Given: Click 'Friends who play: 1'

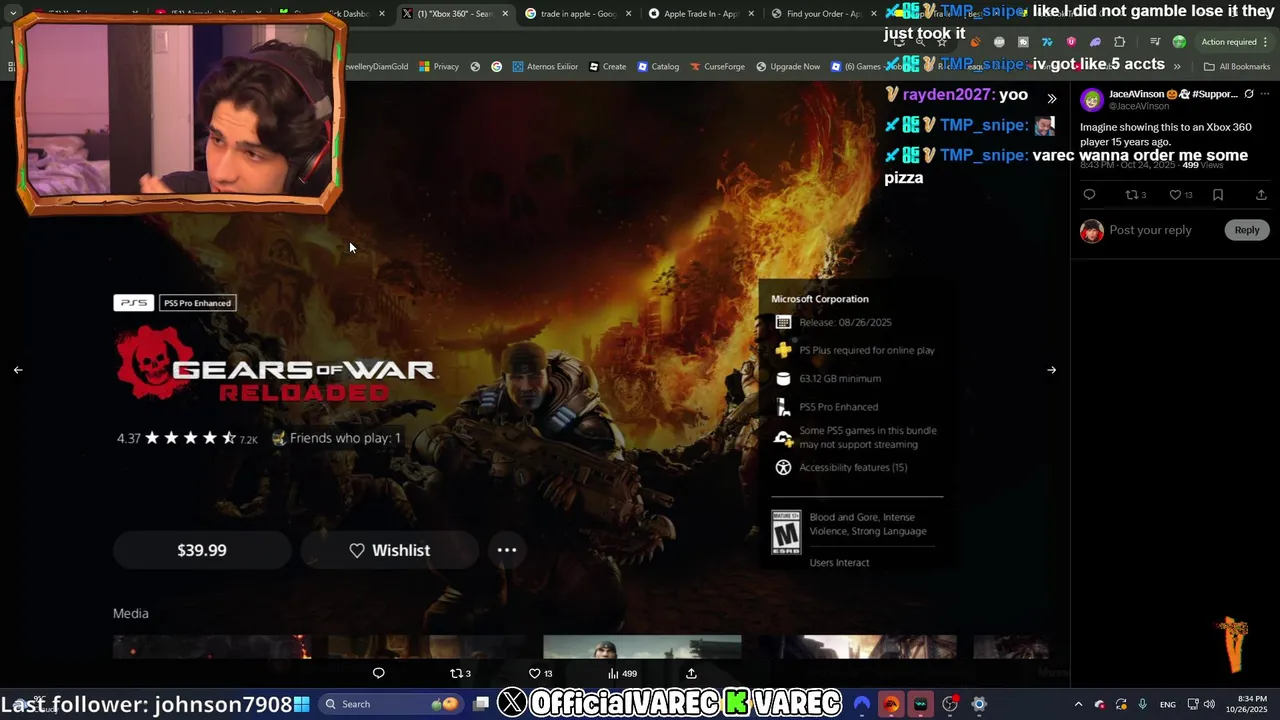Looking at the screenshot, I should [337, 438].
